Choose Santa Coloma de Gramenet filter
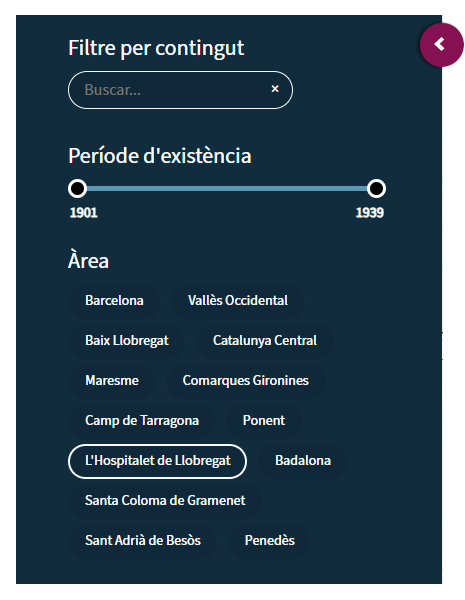The height and width of the screenshot is (600, 465). pyautogui.click(x=165, y=501)
